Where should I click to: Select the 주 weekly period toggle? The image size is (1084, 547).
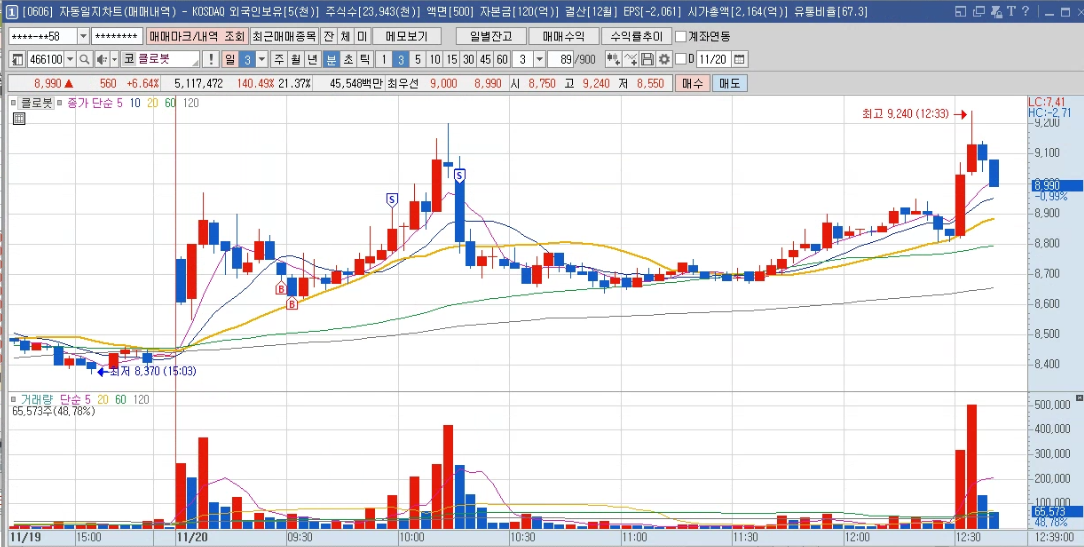click(x=279, y=59)
